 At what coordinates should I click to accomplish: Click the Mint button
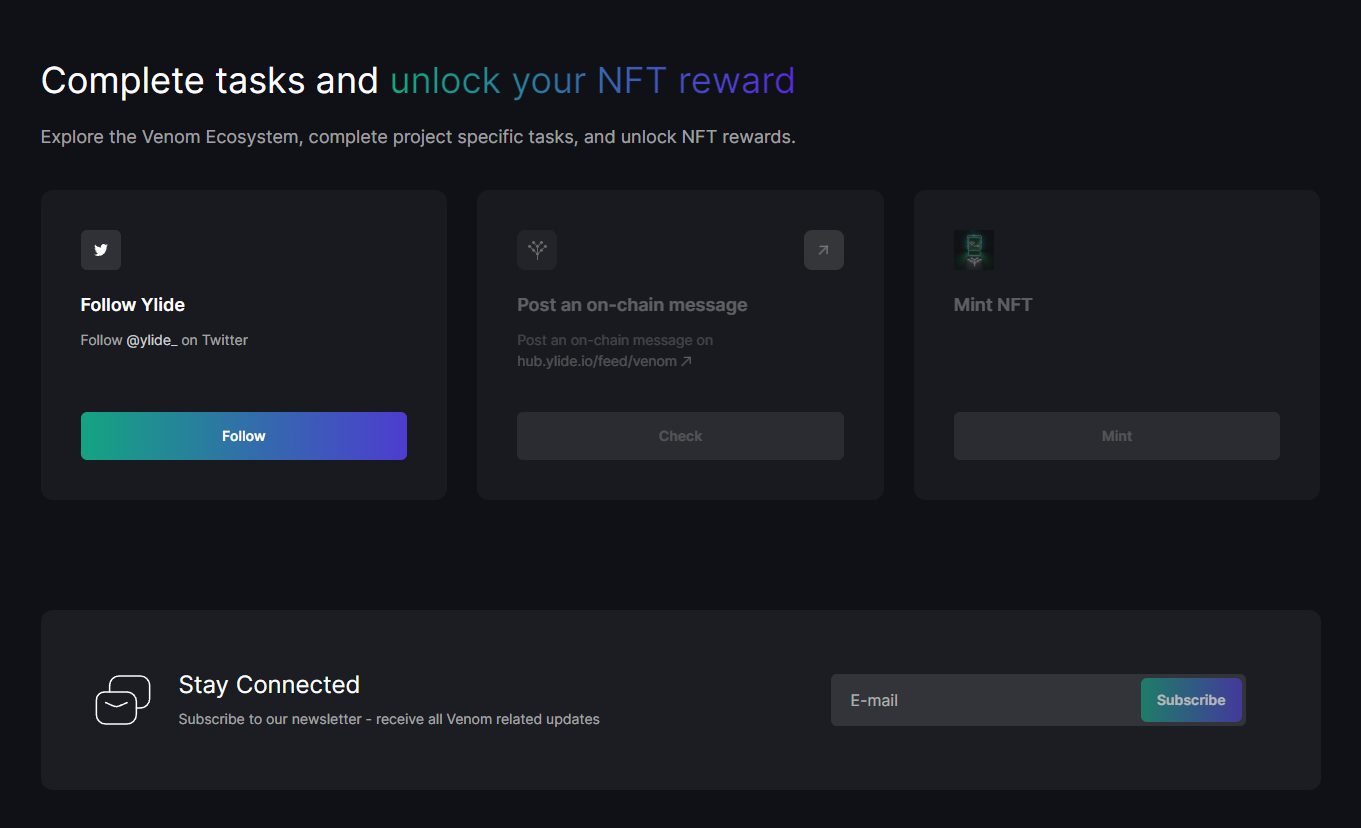[1117, 436]
